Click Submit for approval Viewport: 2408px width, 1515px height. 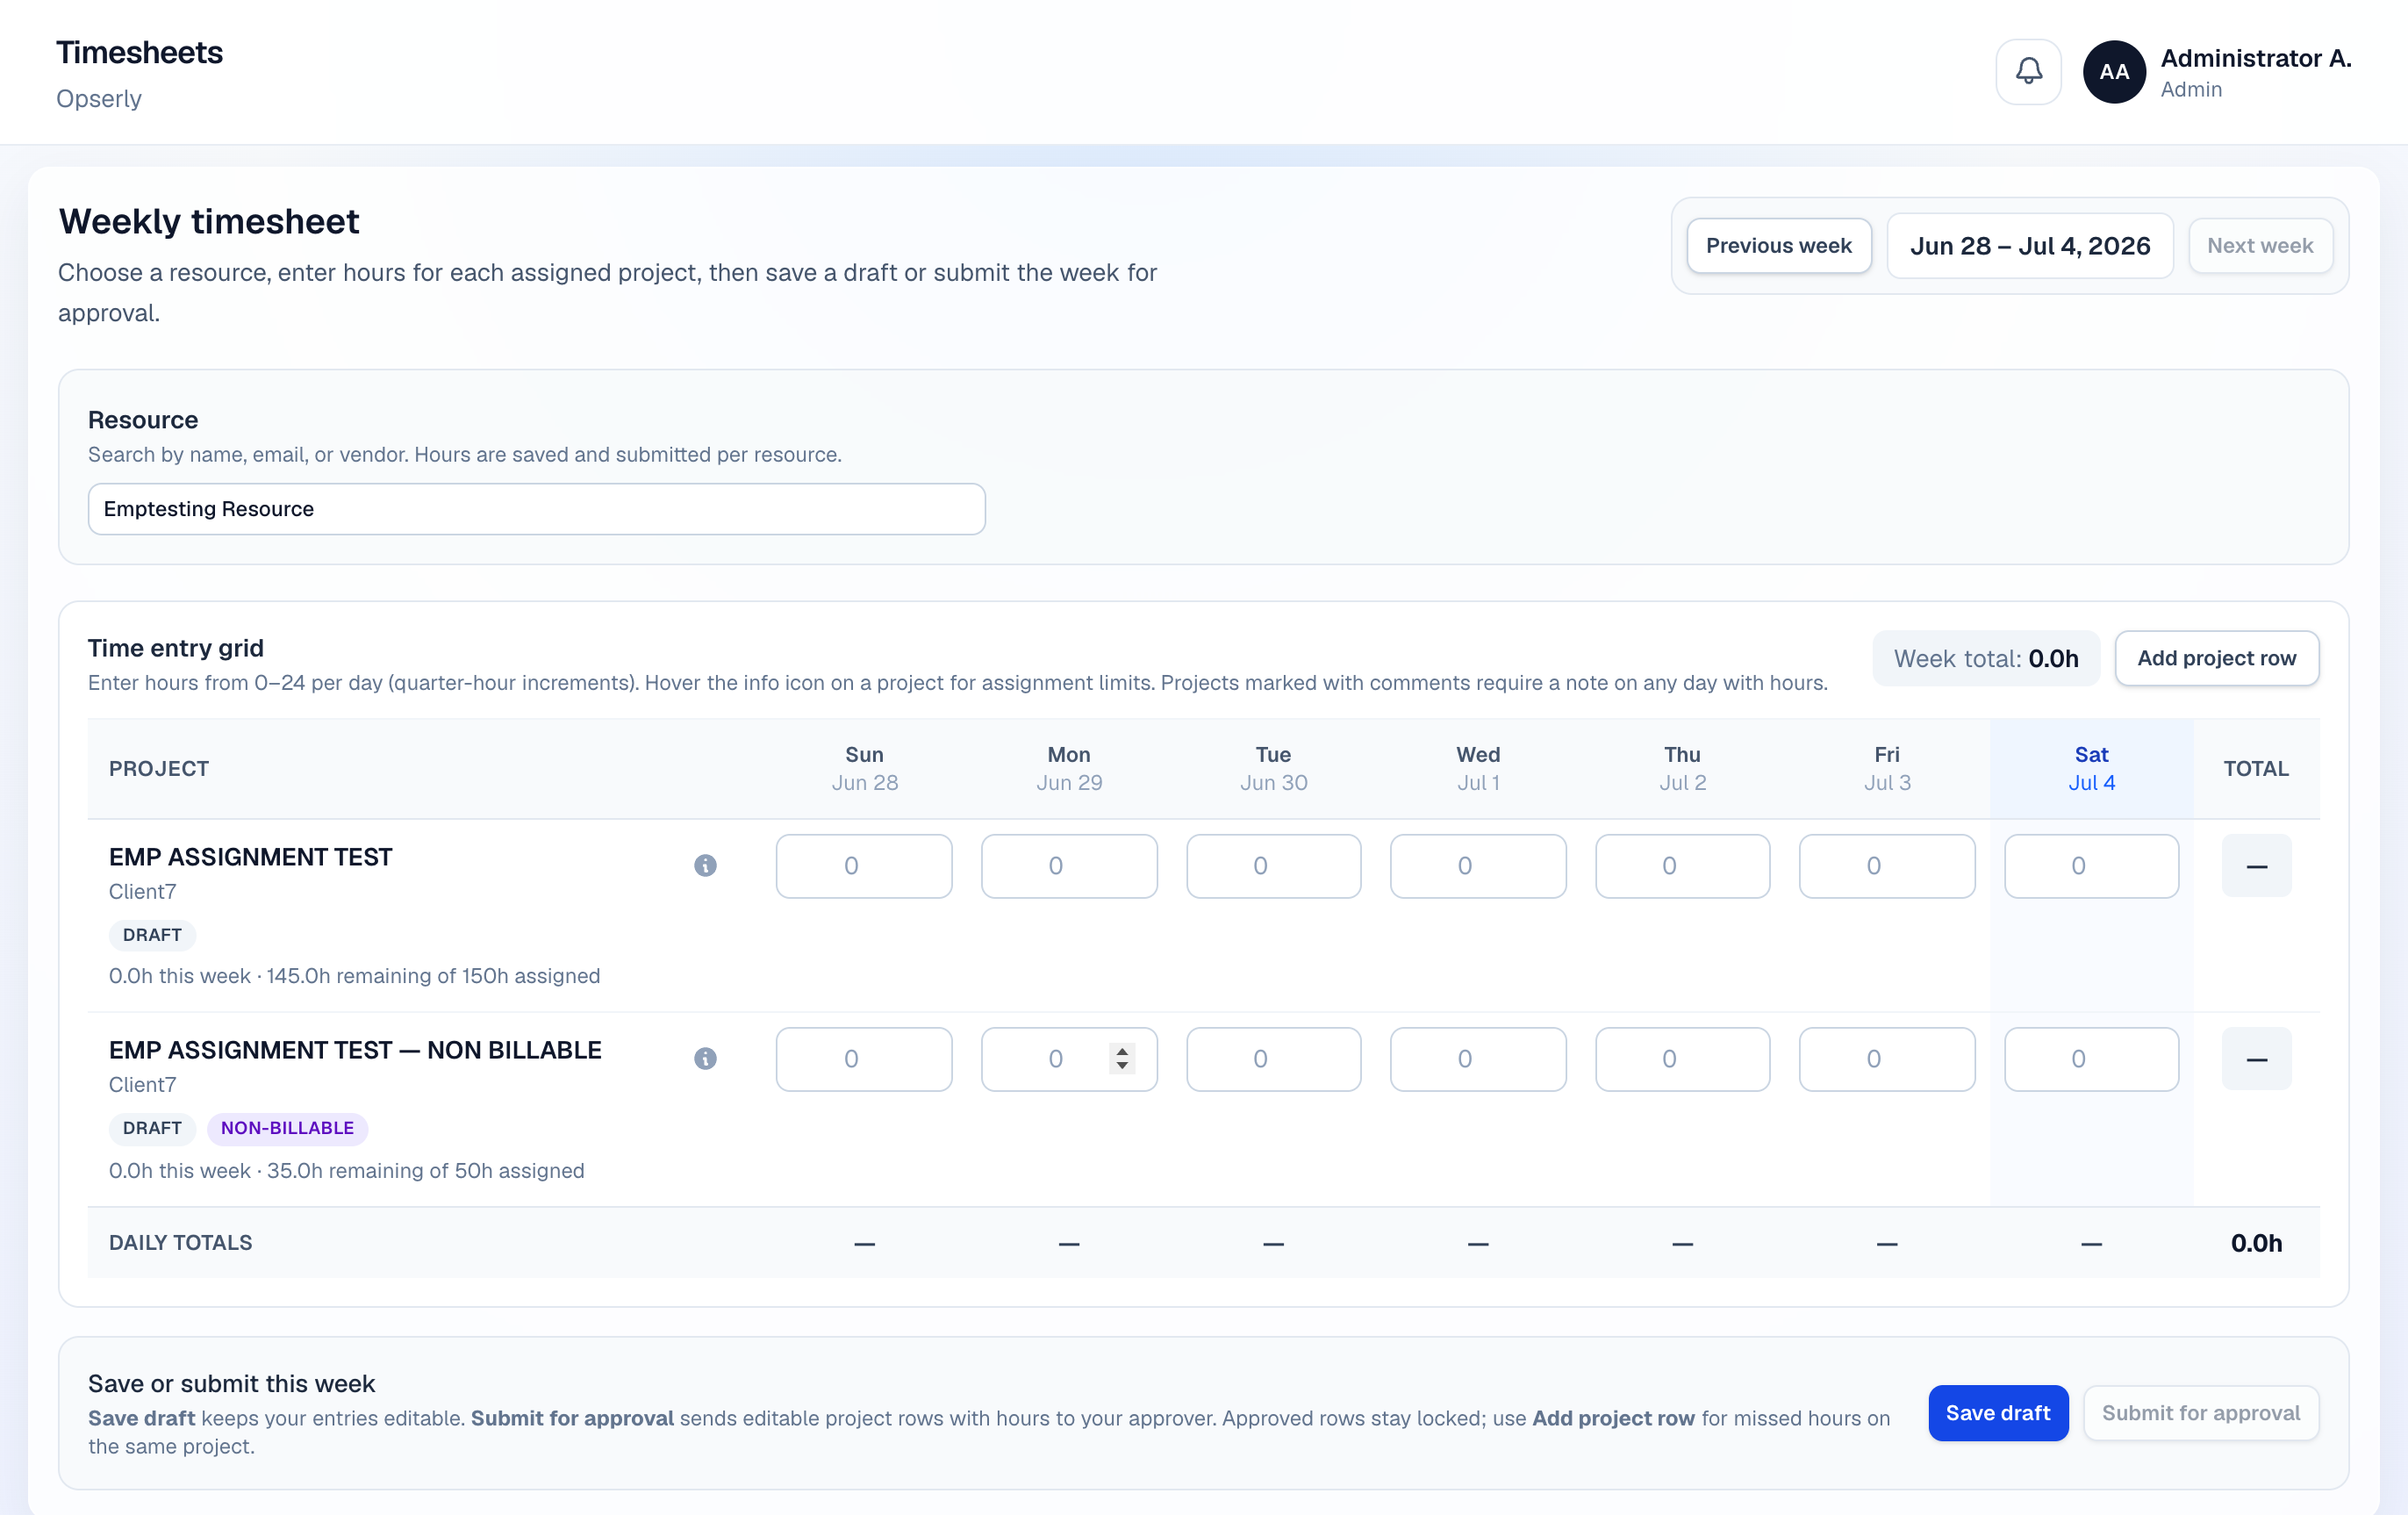pos(2200,1413)
